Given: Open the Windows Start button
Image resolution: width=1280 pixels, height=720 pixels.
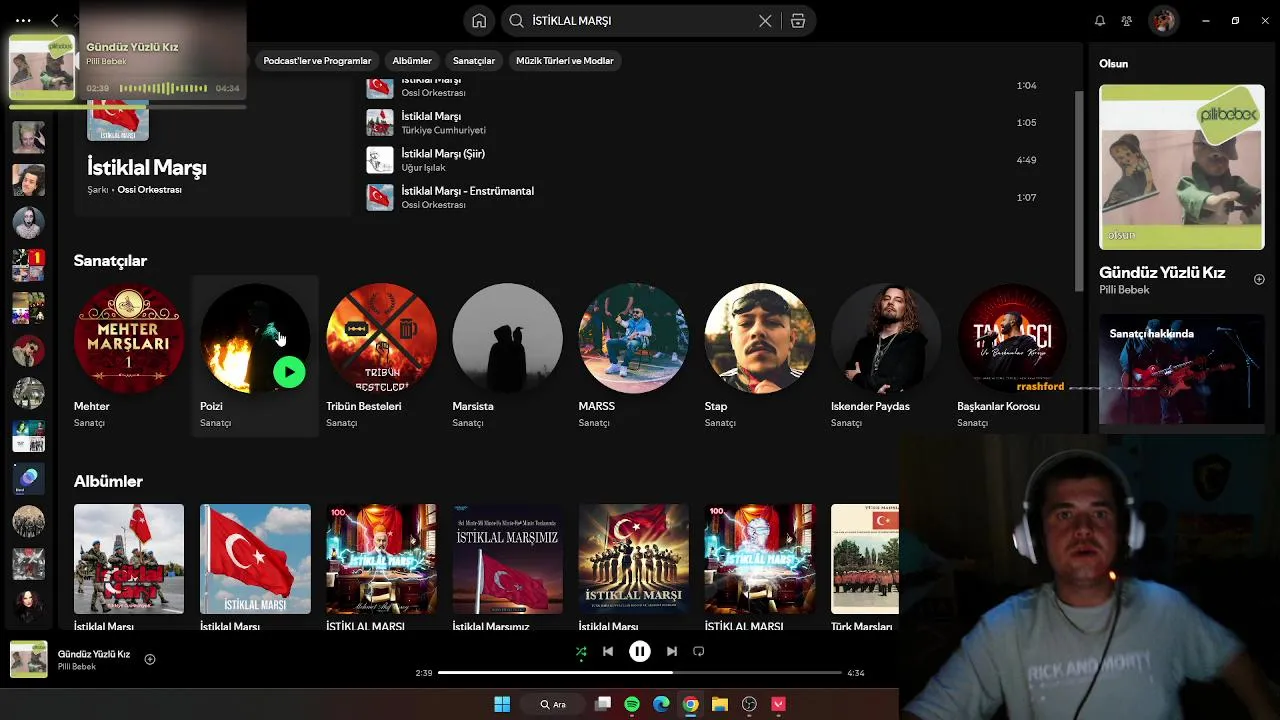Looking at the screenshot, I should tap(502, 704).
